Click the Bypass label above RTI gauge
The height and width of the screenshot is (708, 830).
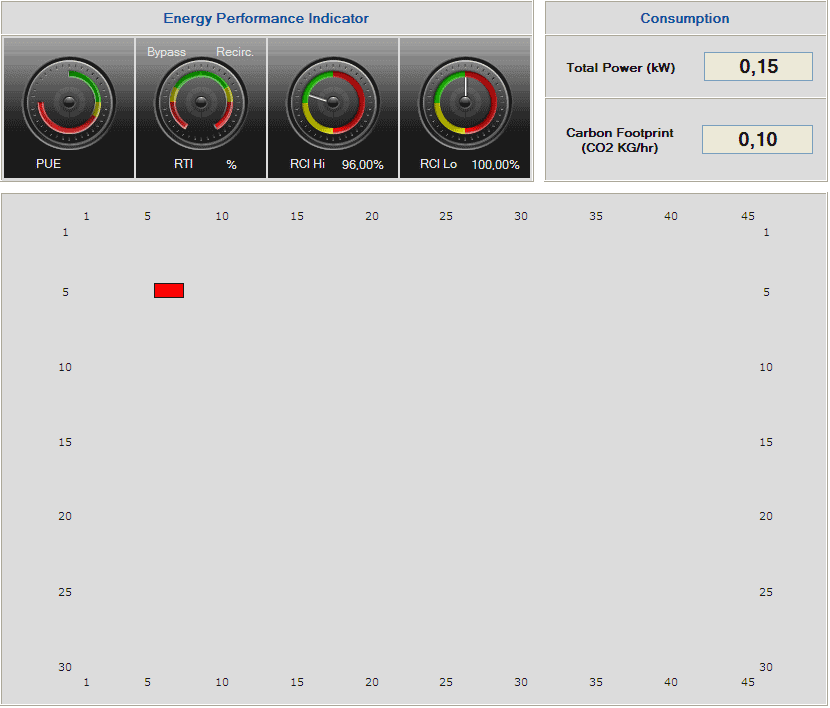pos(166,52)
